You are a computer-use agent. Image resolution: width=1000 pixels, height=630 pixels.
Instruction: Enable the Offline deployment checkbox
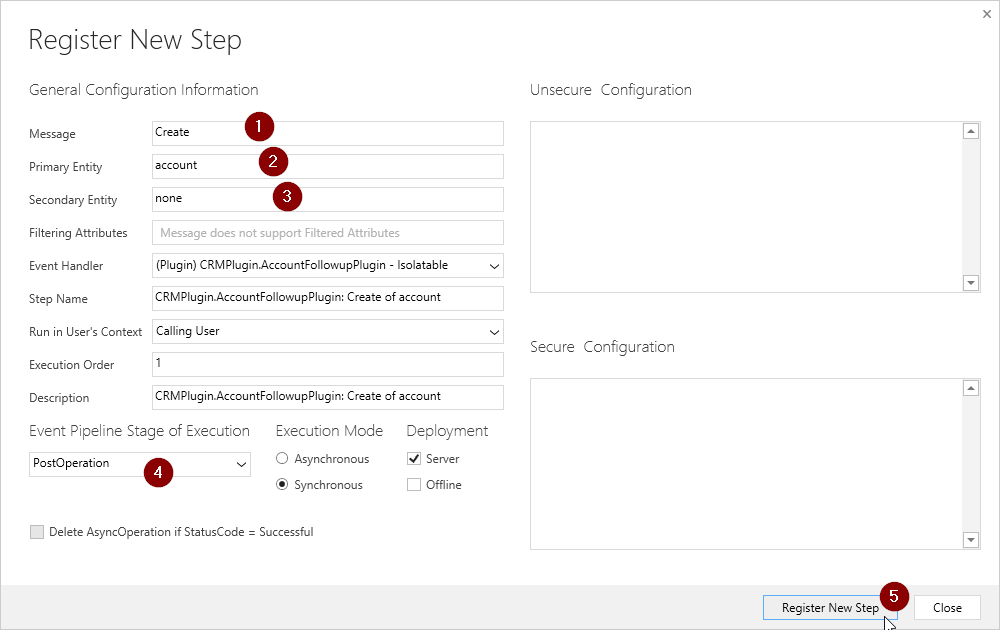click(x=414, y=485)
